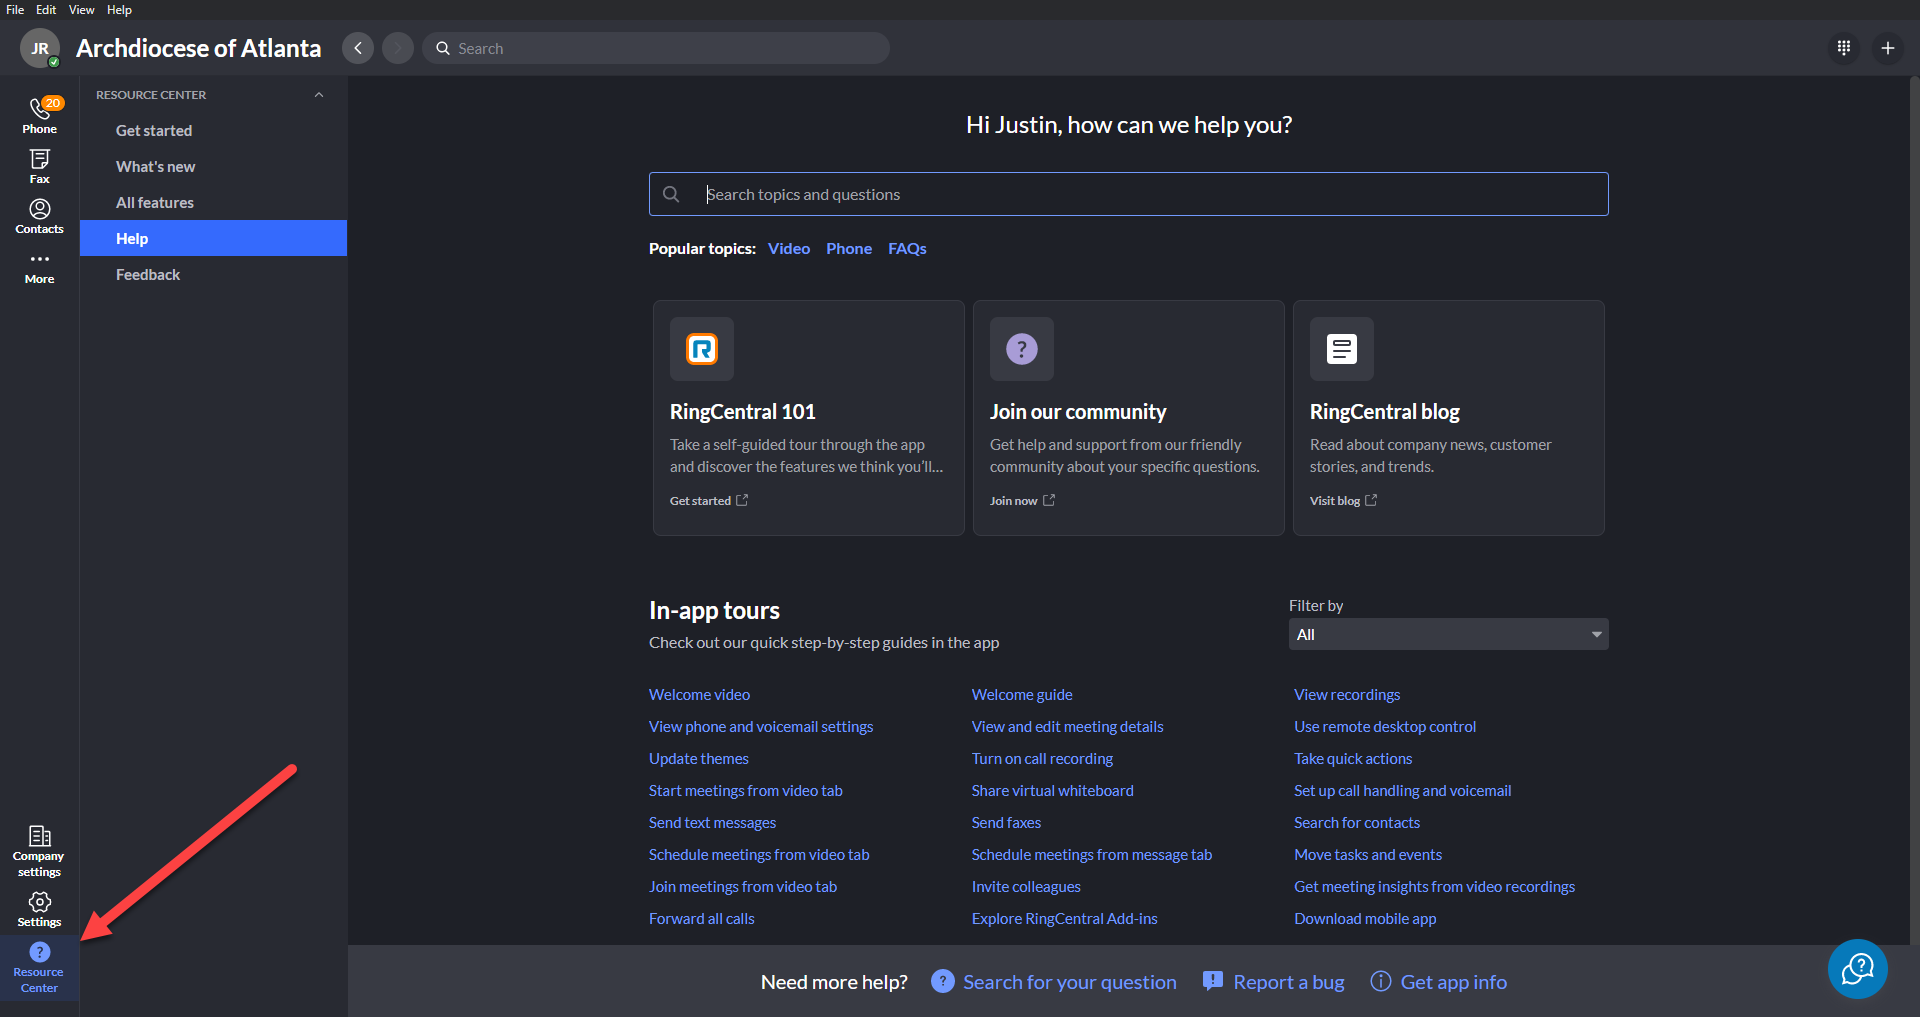Open the Send faxes tour

coord(1006,822)
